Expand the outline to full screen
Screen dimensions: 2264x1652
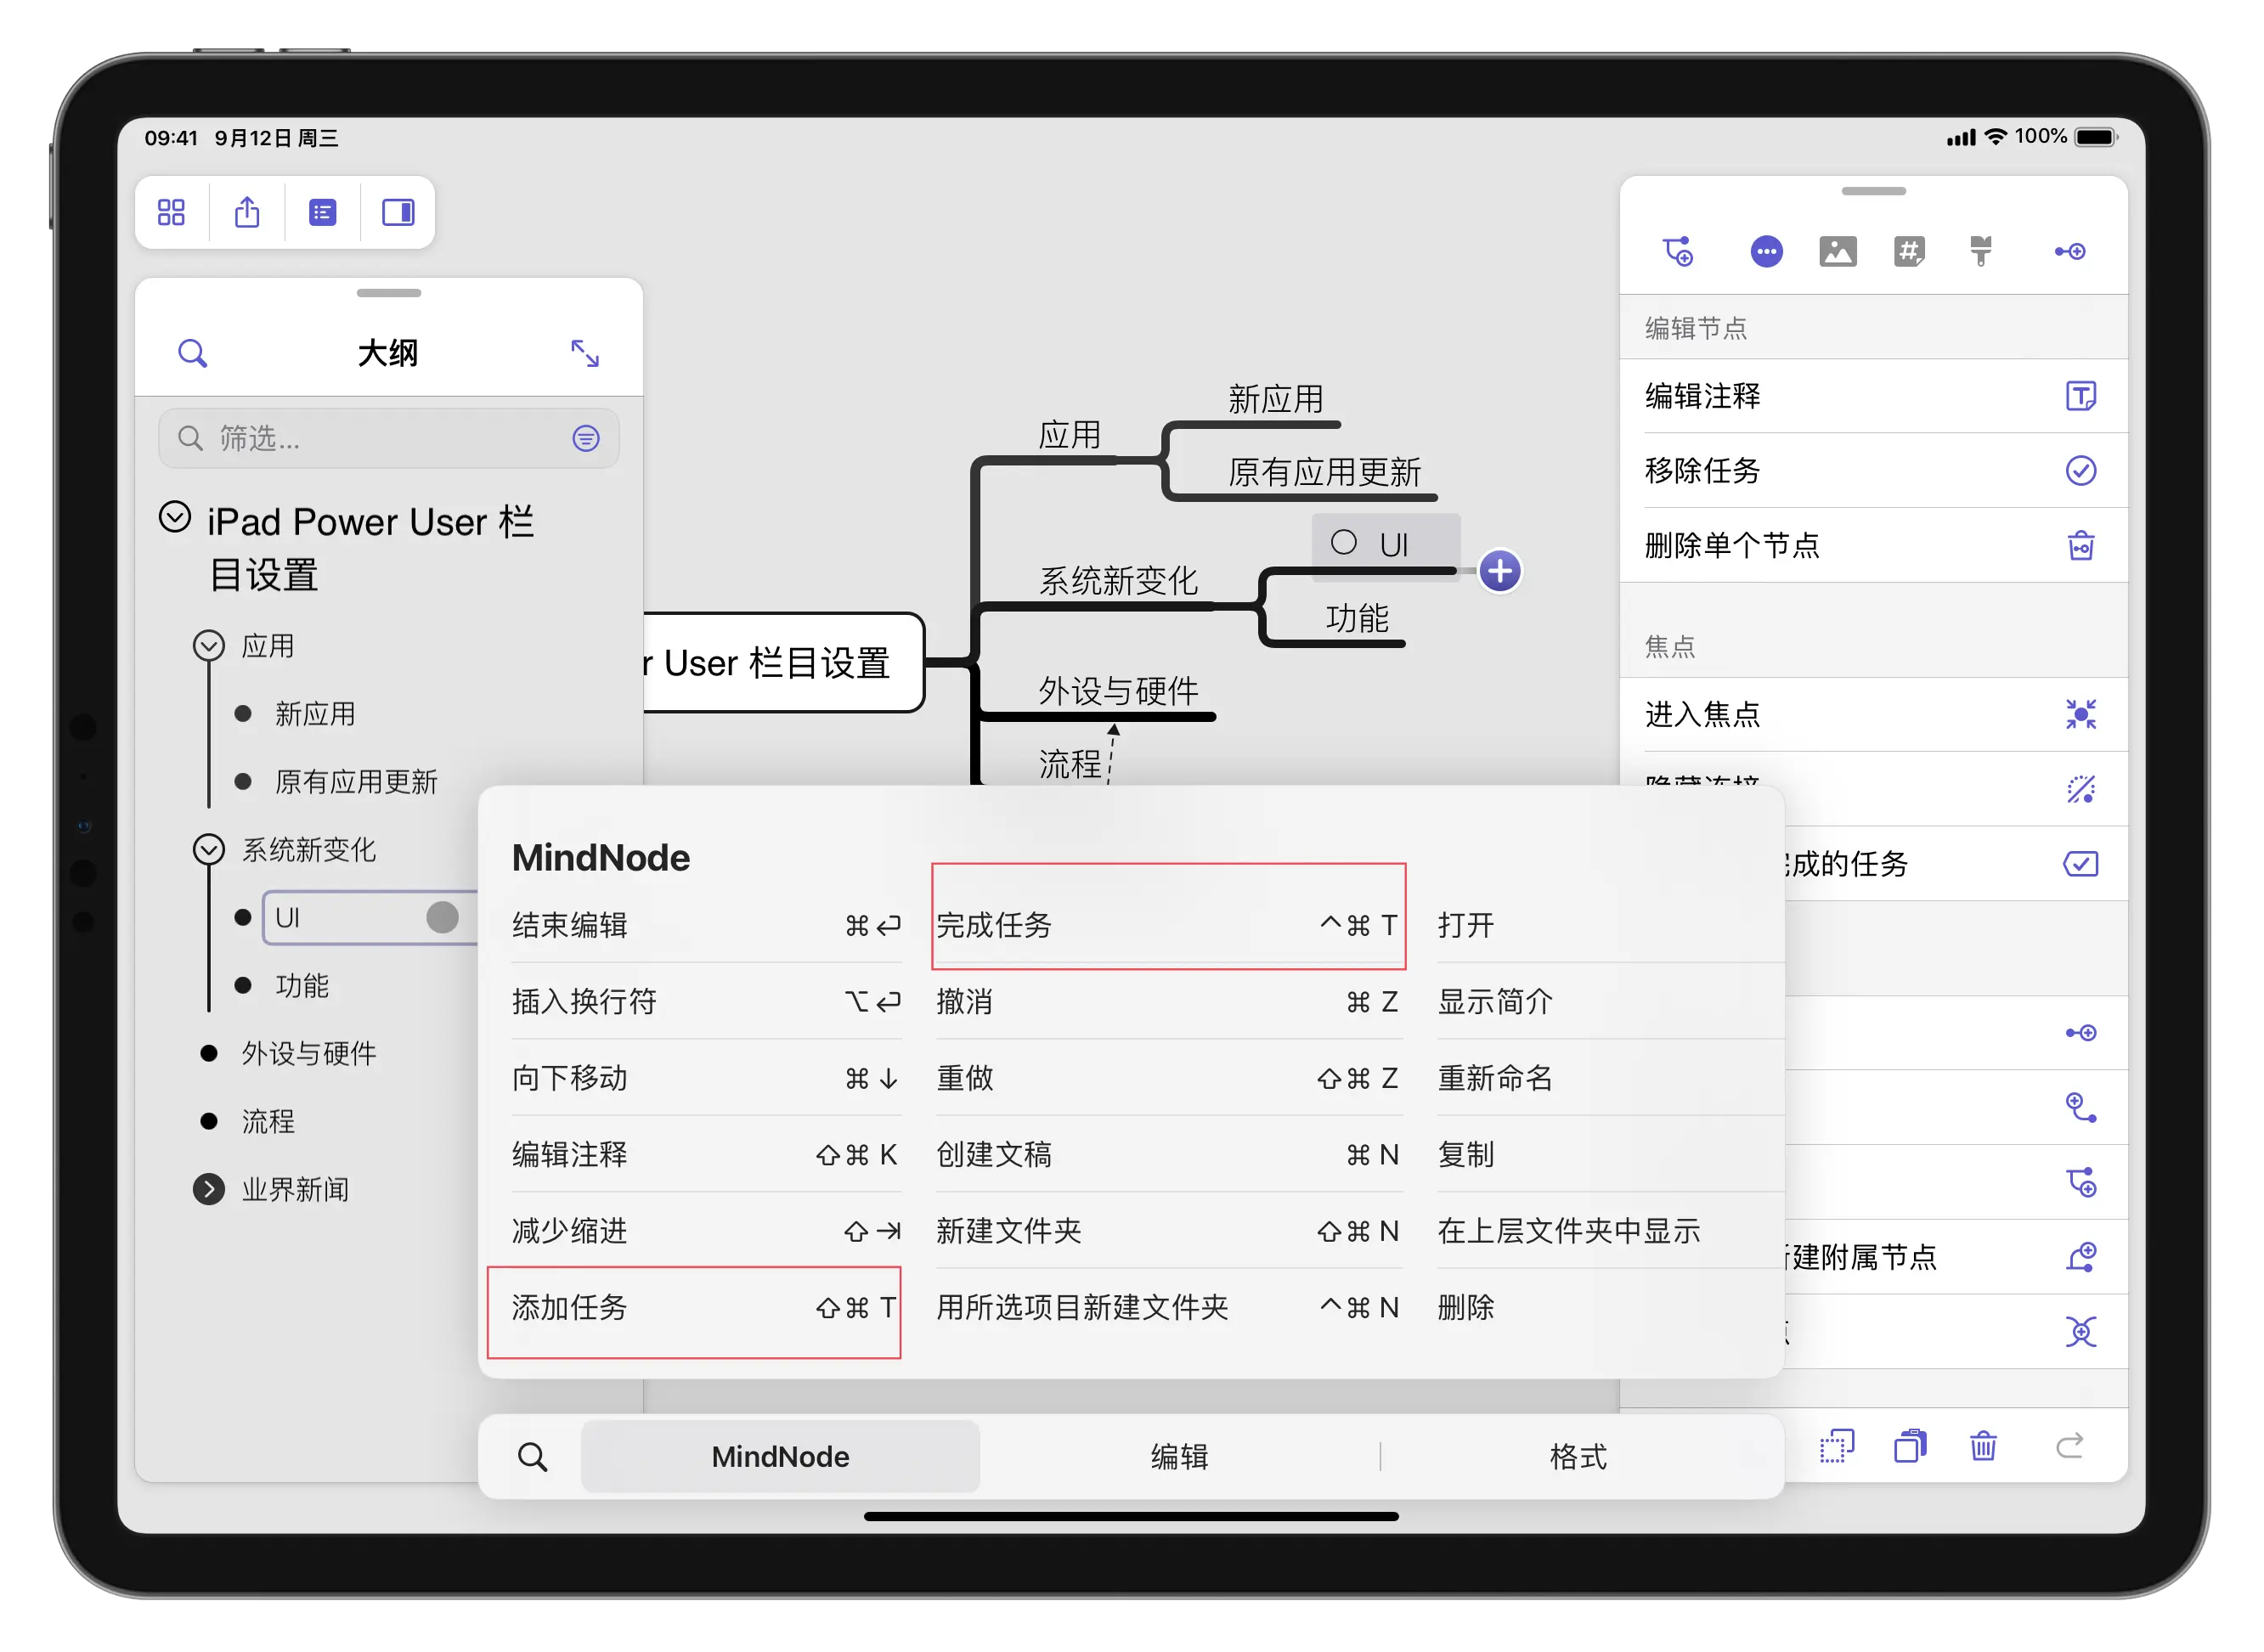tap(585, 353)
